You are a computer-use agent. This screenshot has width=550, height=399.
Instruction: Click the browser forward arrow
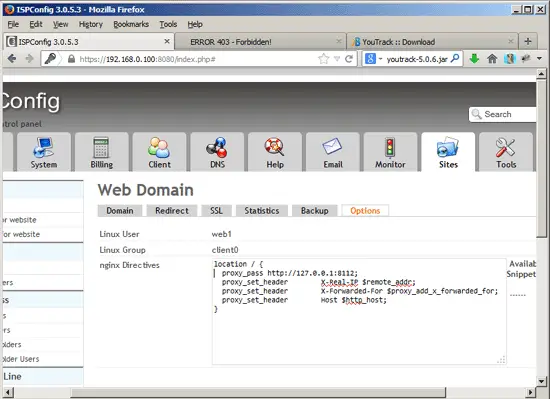click(x=29, y=59)
